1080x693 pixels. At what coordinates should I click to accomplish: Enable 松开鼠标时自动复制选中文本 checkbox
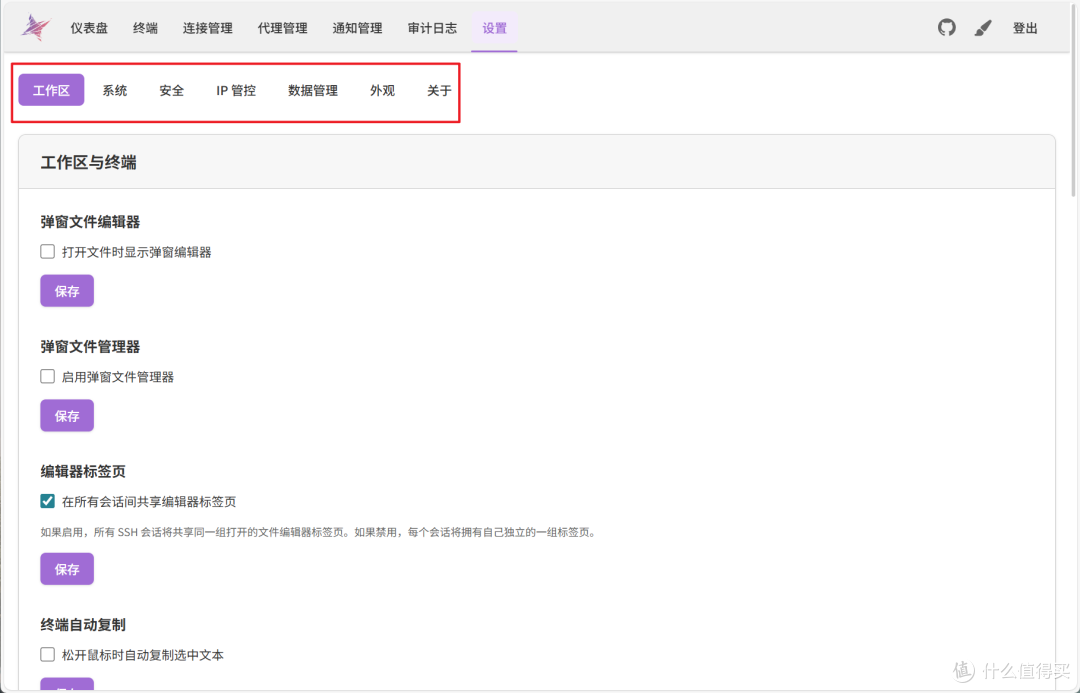pos(48,654)
